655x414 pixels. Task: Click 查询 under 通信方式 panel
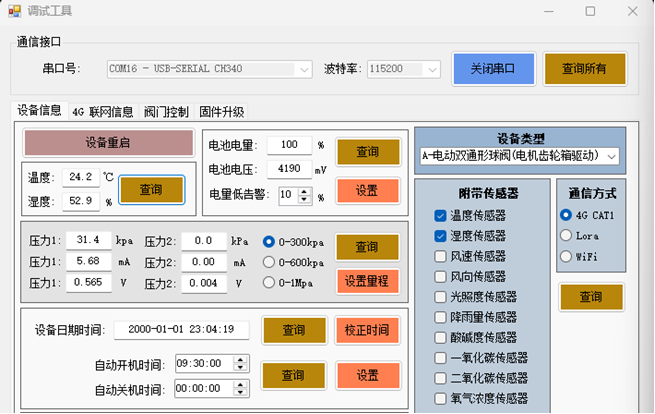coord(592,297)
